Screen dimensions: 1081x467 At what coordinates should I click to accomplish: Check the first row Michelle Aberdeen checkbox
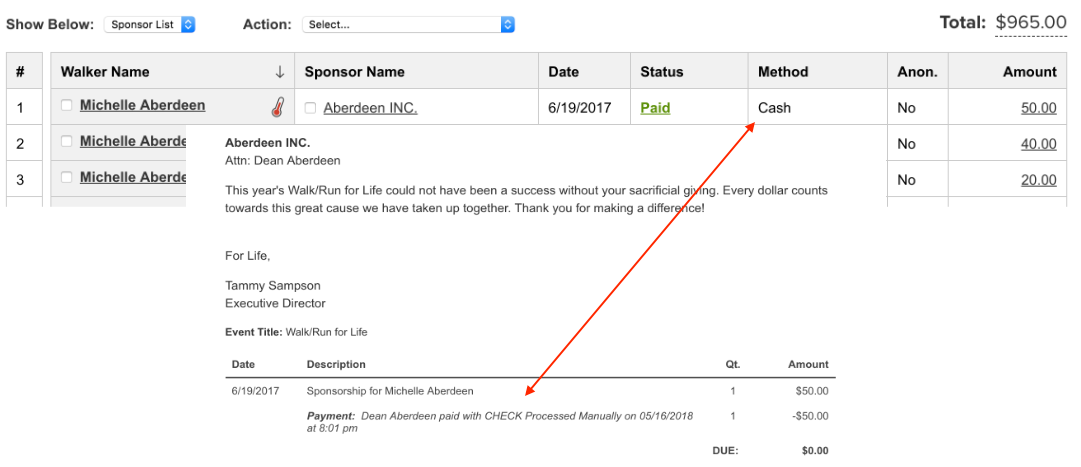66,105
